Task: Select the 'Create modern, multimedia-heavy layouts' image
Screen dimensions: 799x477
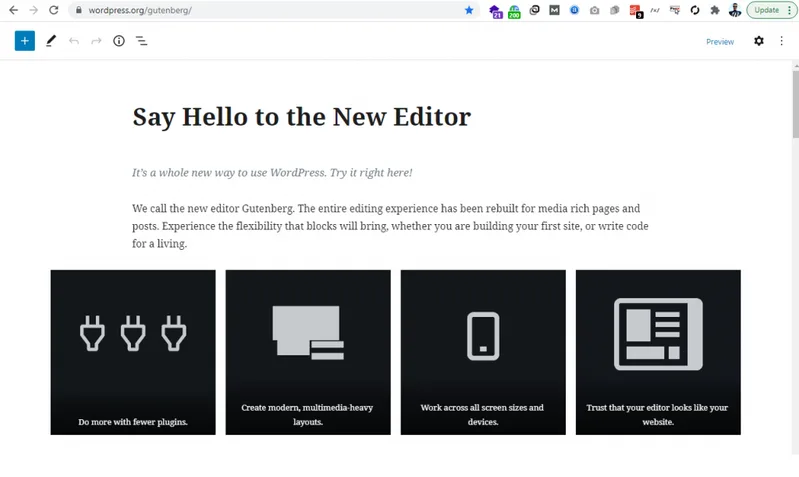Action: [x=308, y=352]
